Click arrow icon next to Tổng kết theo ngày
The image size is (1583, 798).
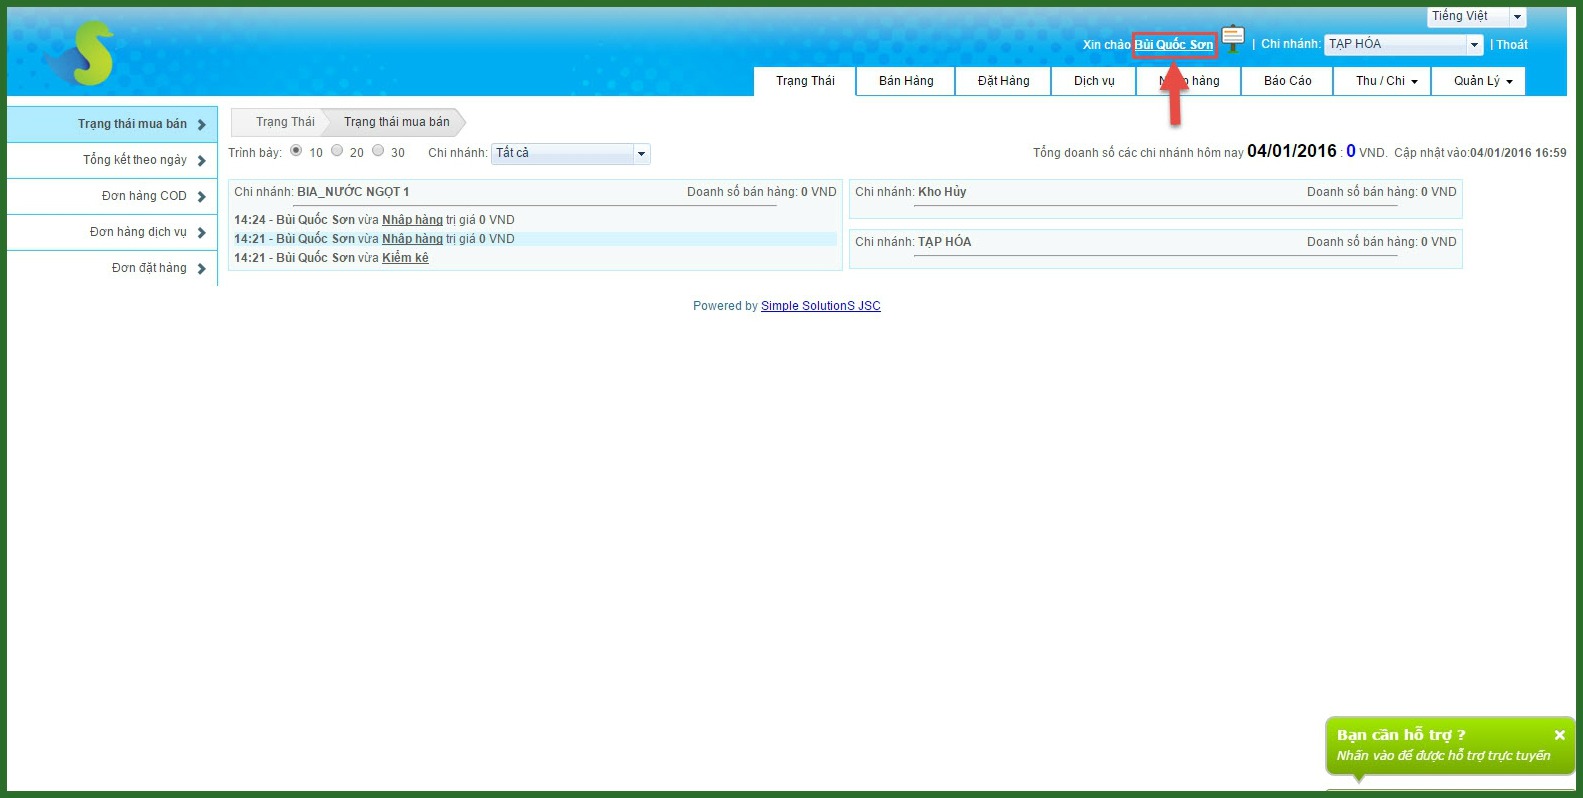pyautogui.click(x=202, y=161)
